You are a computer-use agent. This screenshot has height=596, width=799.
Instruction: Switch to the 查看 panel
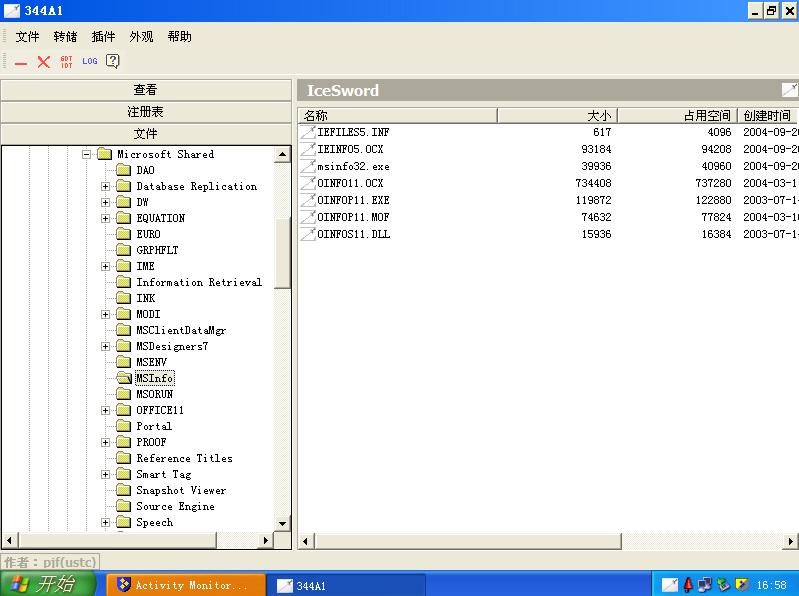click(x=146, y=90)
